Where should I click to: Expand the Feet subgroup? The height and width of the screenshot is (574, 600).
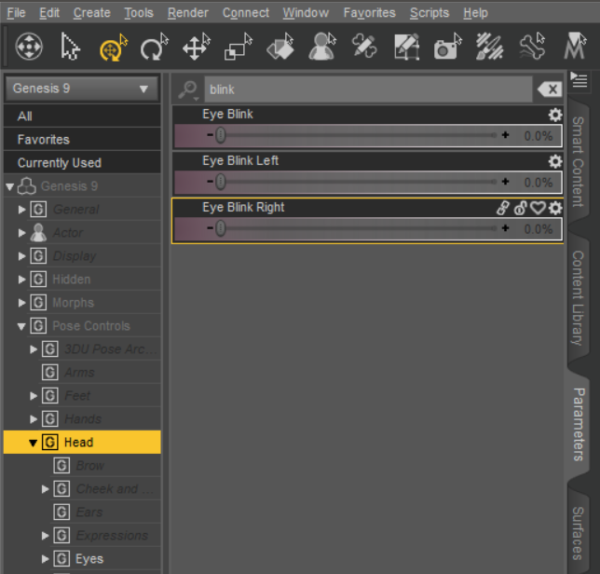[34, 396]
